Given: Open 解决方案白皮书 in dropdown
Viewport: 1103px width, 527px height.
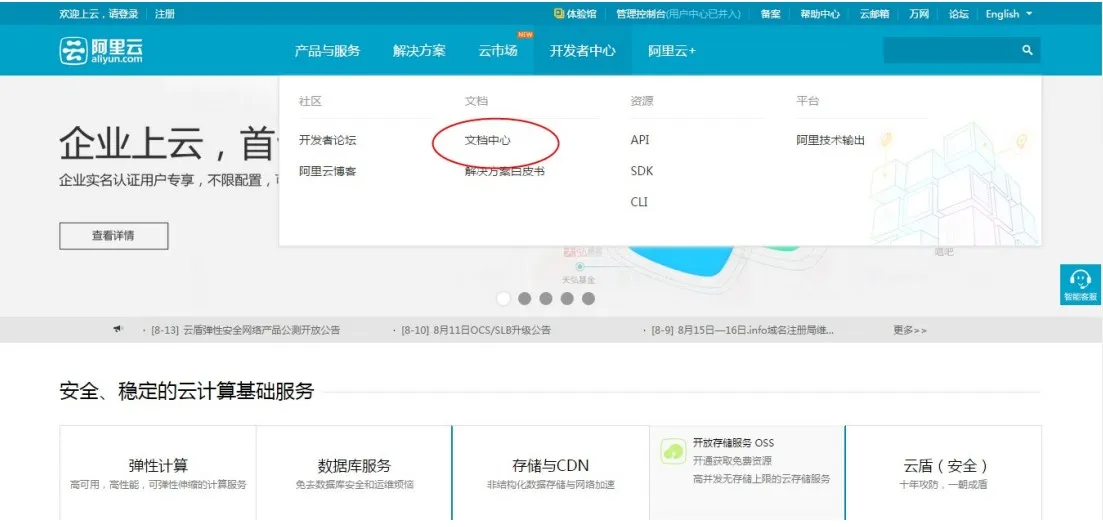Looking at the screenshot, I should click(x=505, y=171).
